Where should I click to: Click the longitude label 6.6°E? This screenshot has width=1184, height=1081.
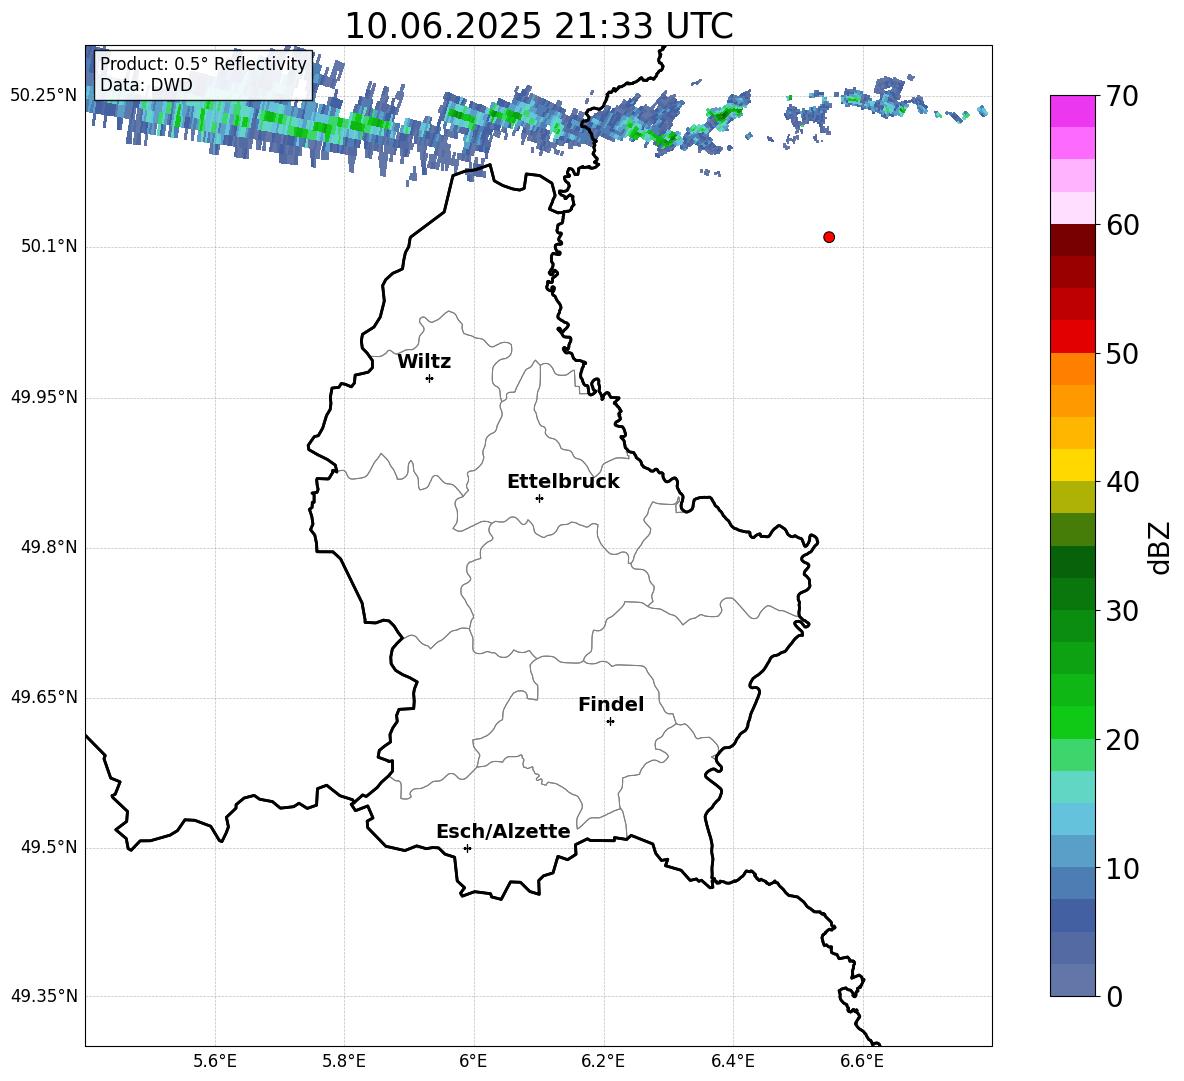862,1061
